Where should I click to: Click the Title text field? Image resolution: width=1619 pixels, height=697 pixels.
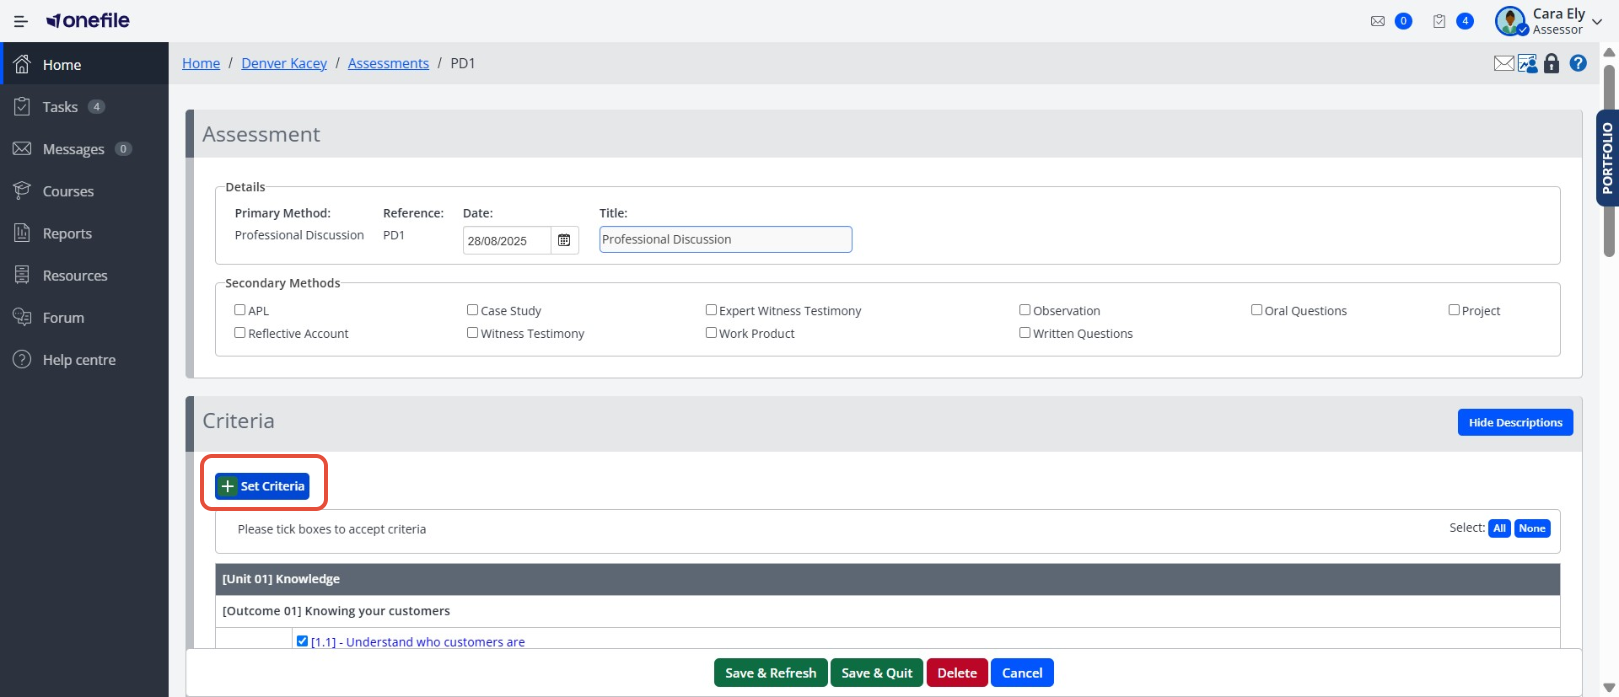726,239
